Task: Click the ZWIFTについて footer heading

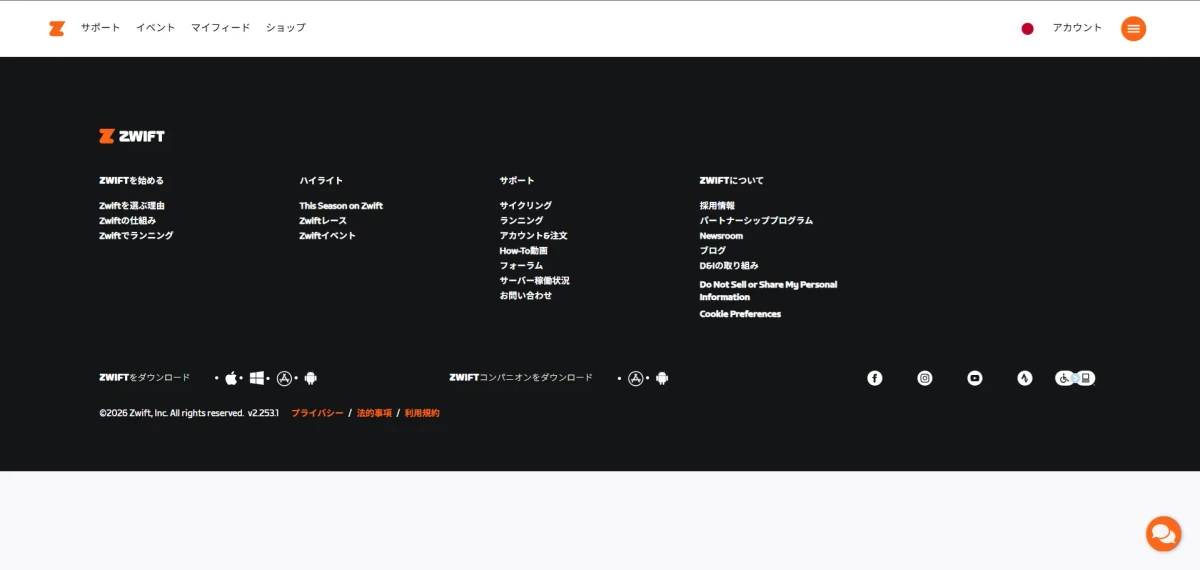Action: point(732,181)
